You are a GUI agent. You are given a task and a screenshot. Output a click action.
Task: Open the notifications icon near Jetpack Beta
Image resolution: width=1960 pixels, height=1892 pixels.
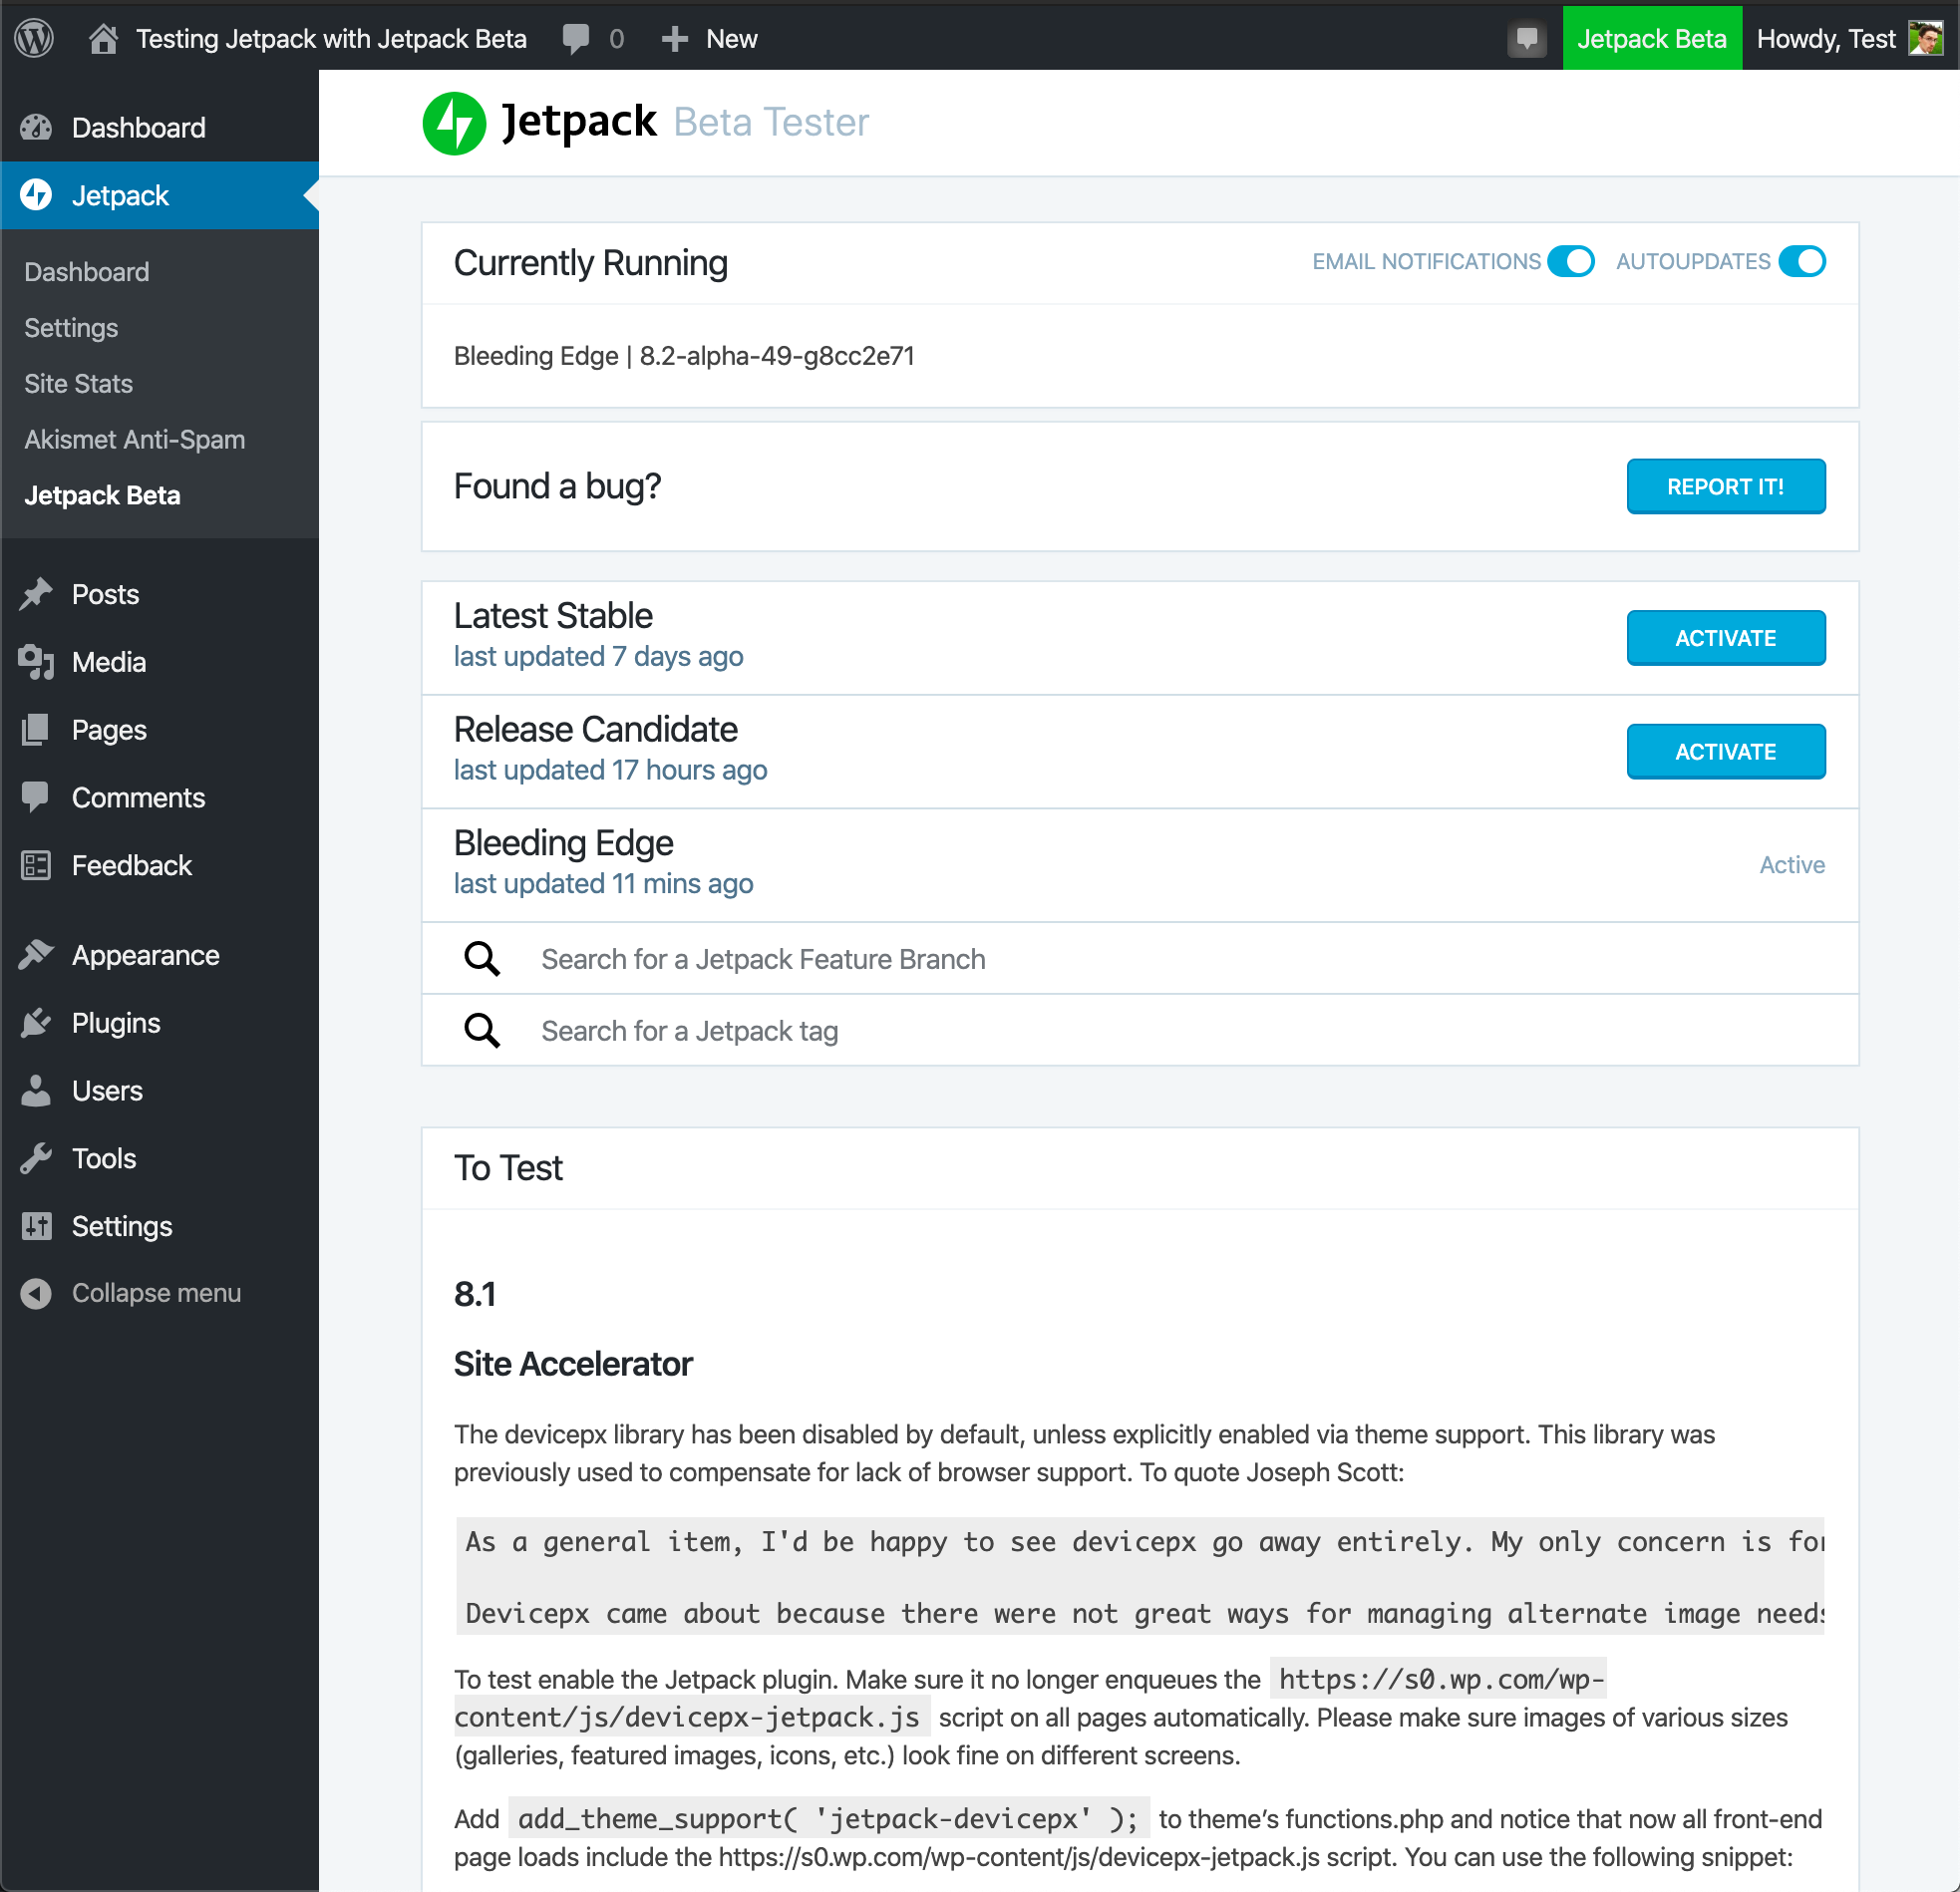coord(1526,39)
